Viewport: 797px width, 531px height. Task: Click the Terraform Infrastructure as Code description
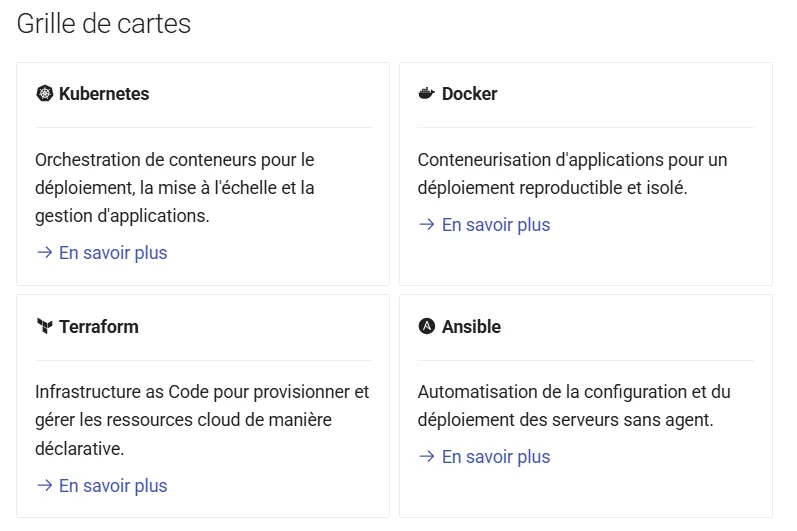(201, 420)
